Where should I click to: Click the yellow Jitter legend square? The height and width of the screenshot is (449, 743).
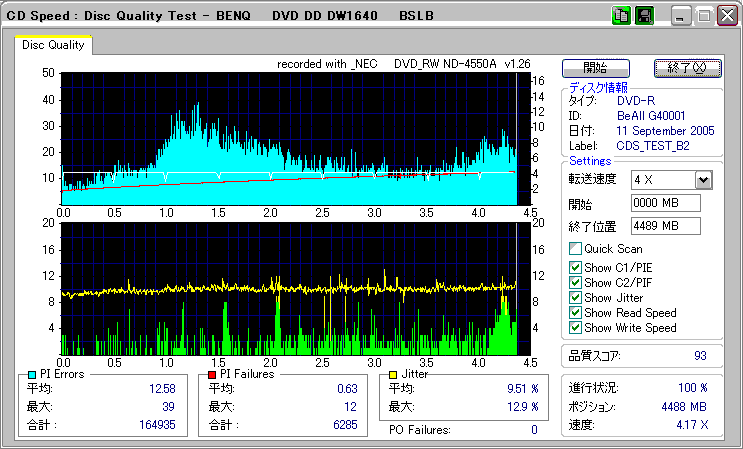(394, 374)
